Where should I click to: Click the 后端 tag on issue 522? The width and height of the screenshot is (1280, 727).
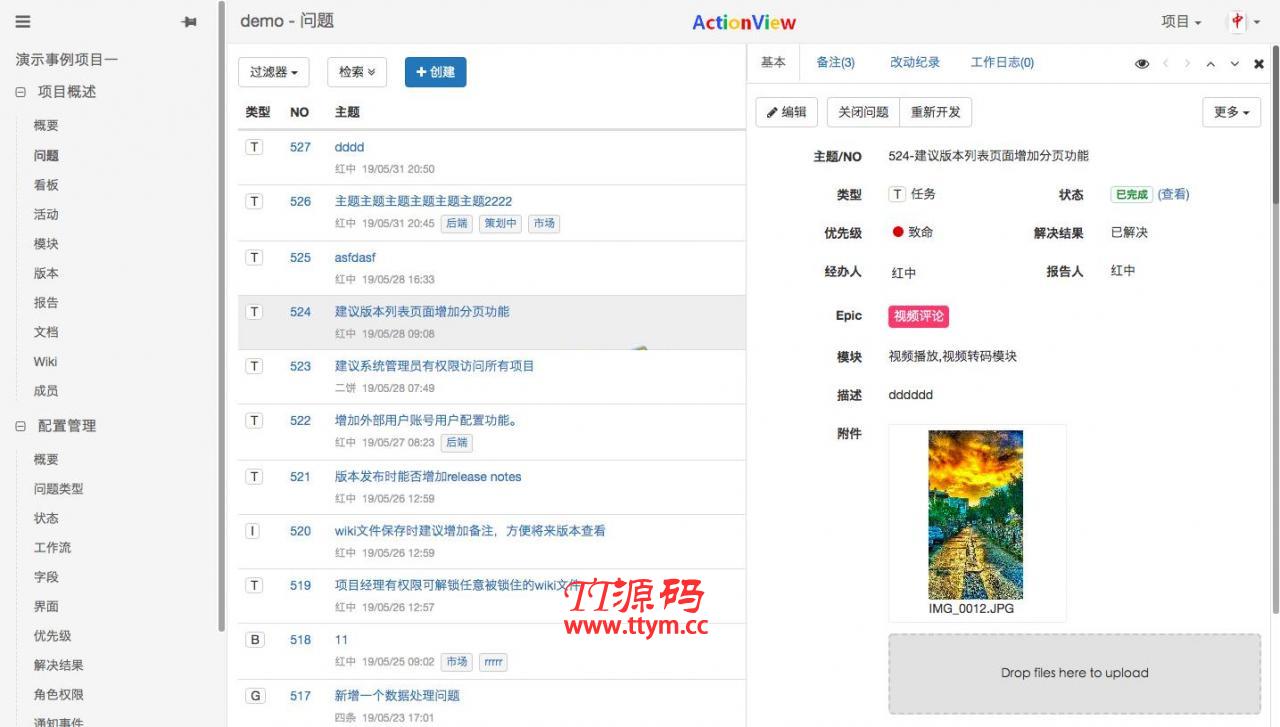pos(456,442)
